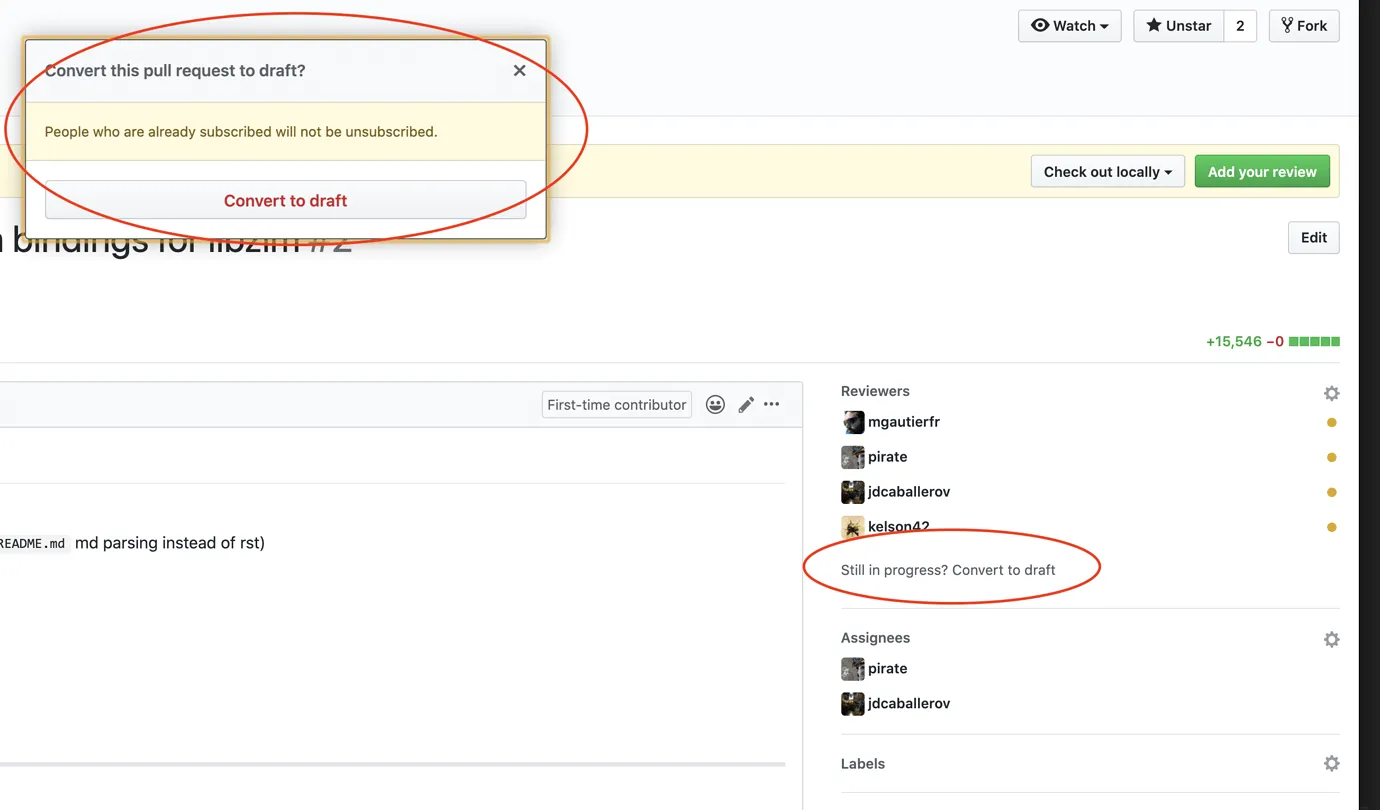Unstar the repository

pos(1177,25)
